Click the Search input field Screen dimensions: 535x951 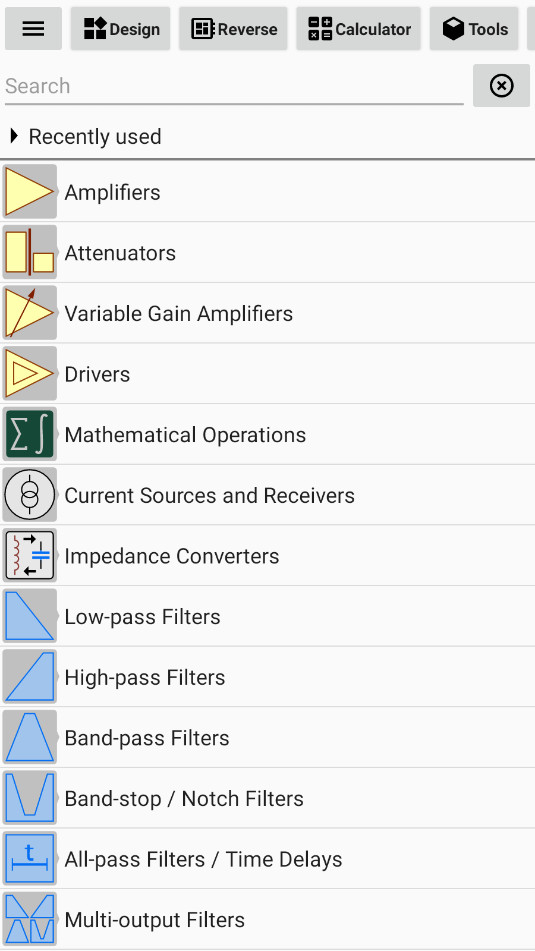[234, 86]
